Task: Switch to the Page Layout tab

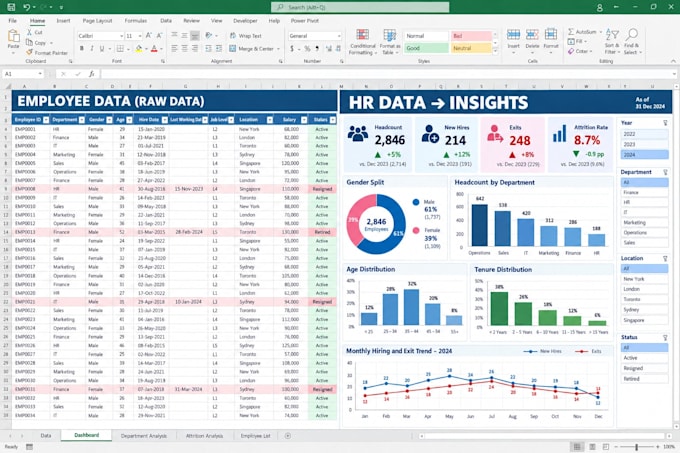Action: click(97, 21)
